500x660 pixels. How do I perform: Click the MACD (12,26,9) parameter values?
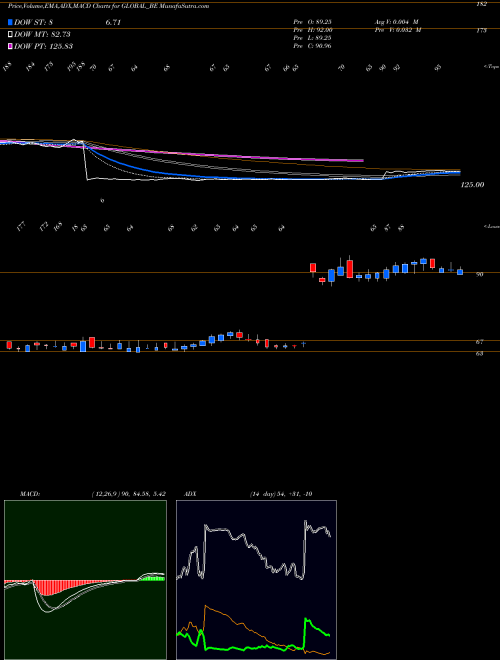(129, 494)
